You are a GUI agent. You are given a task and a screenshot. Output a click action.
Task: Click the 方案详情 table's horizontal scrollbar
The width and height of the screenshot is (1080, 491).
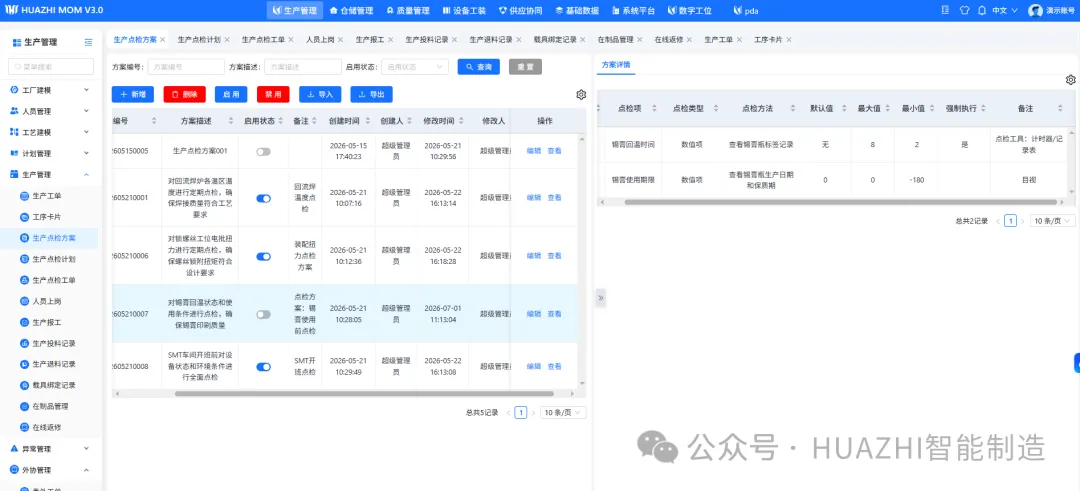[840, 202]
